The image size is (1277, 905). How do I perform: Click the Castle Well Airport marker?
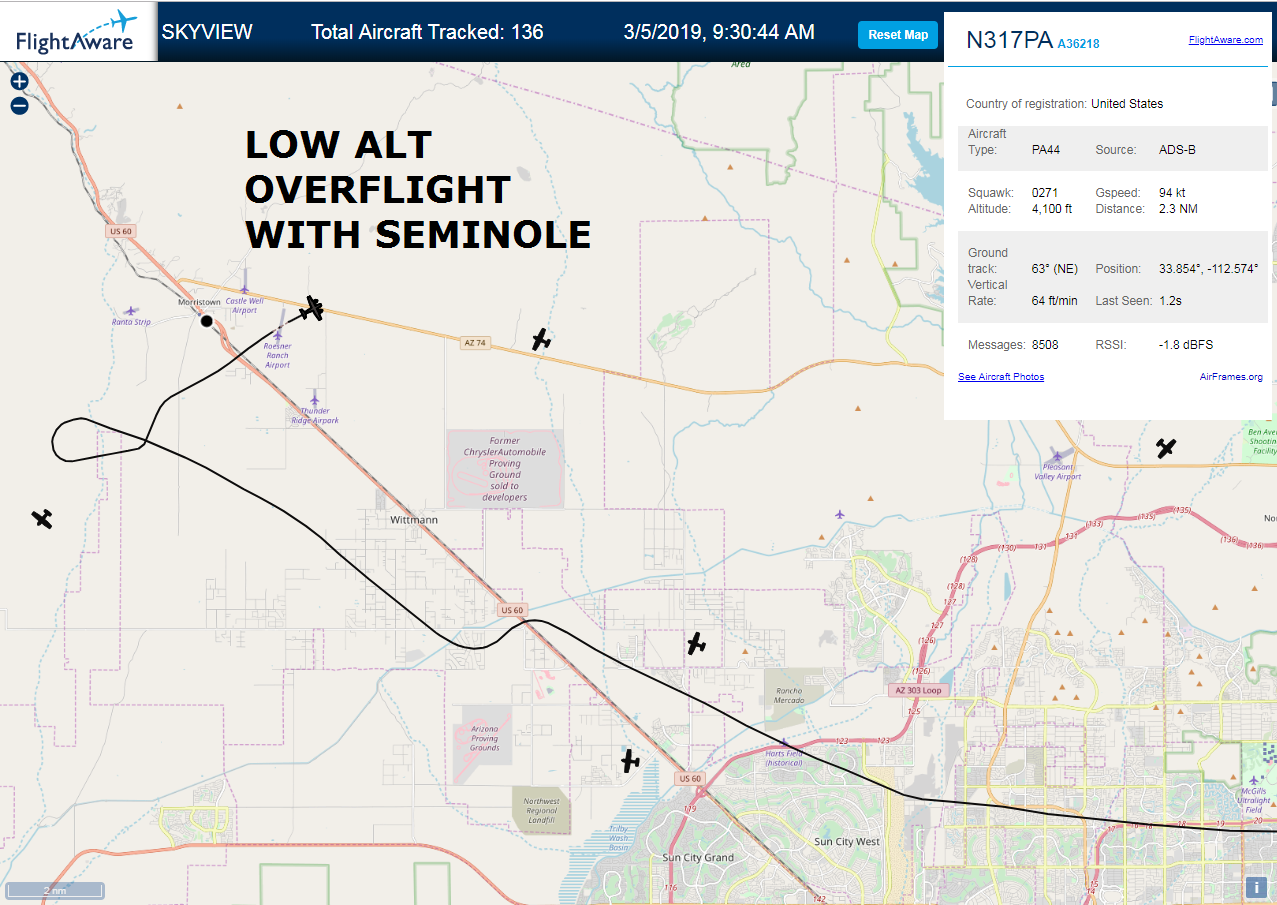point(244,289)
